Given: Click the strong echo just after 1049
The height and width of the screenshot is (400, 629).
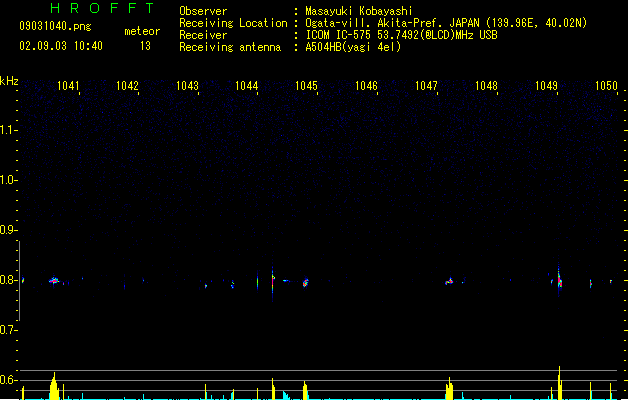Looking at the screenshot, I should [x=559, y=280].
